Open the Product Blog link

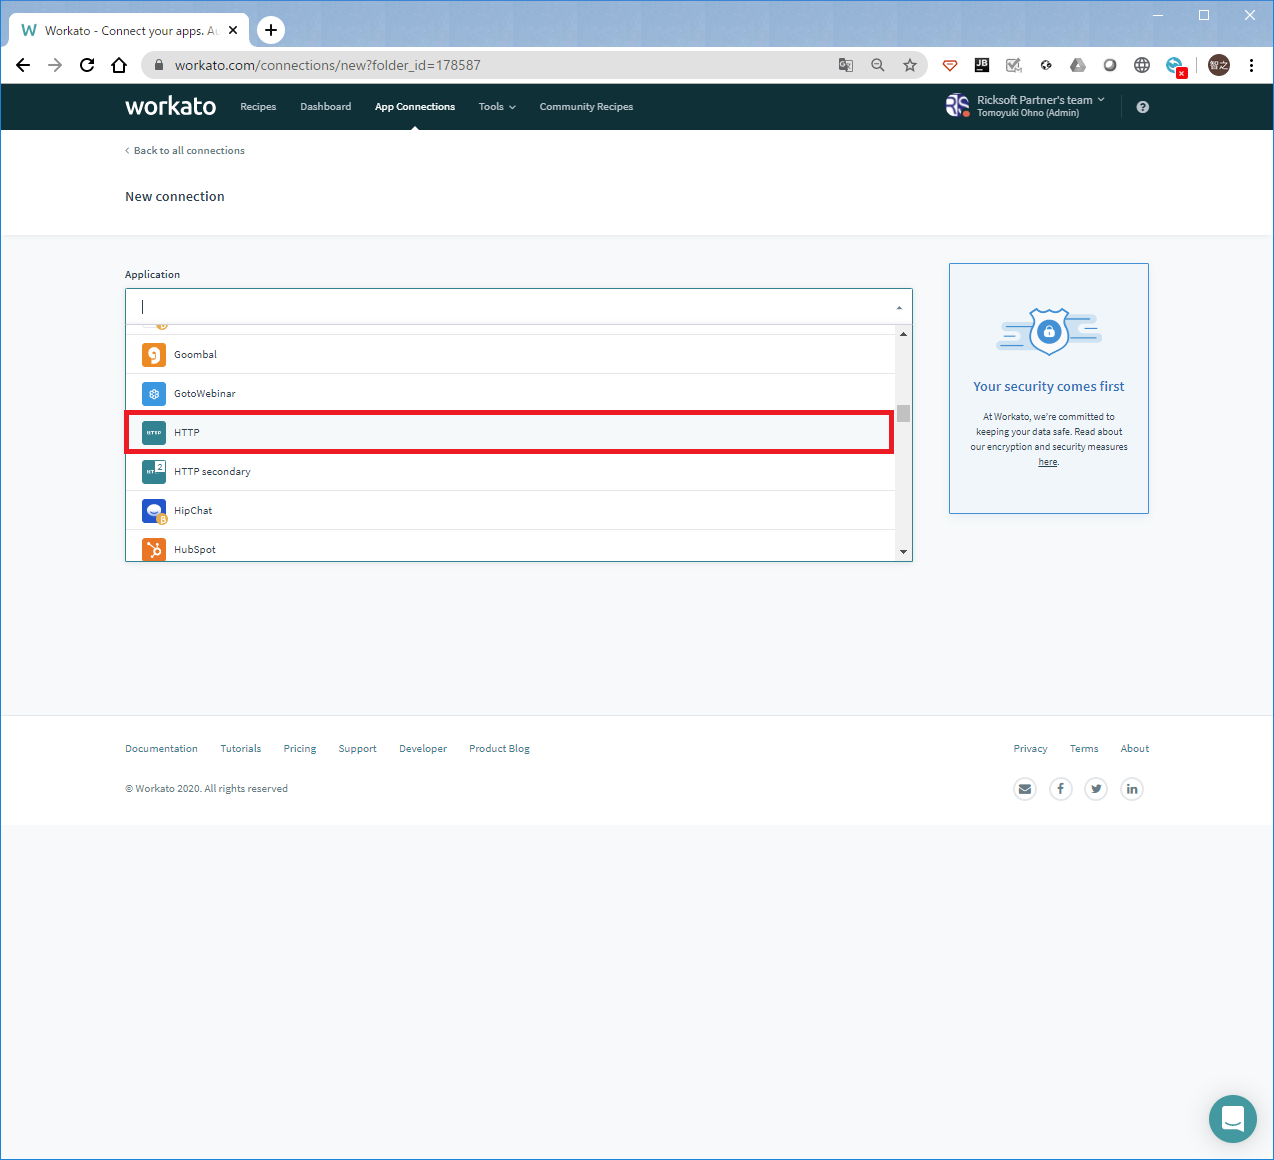pos(500,749)
